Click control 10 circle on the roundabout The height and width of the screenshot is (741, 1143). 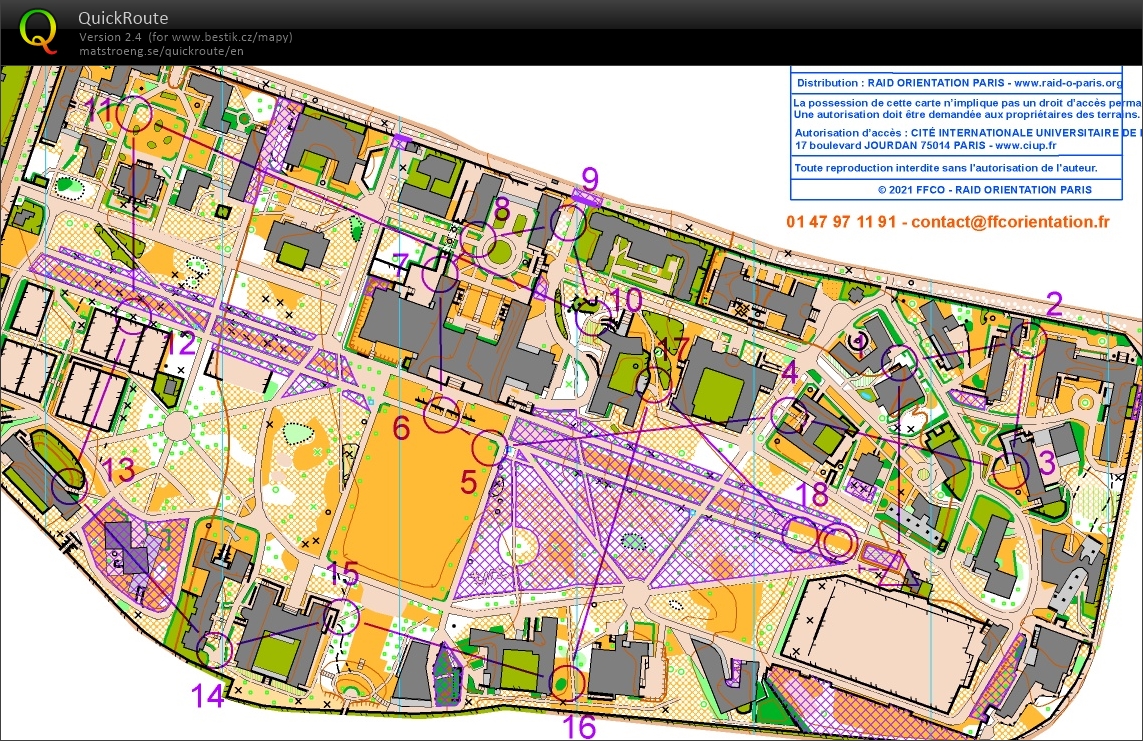point(593,314)
